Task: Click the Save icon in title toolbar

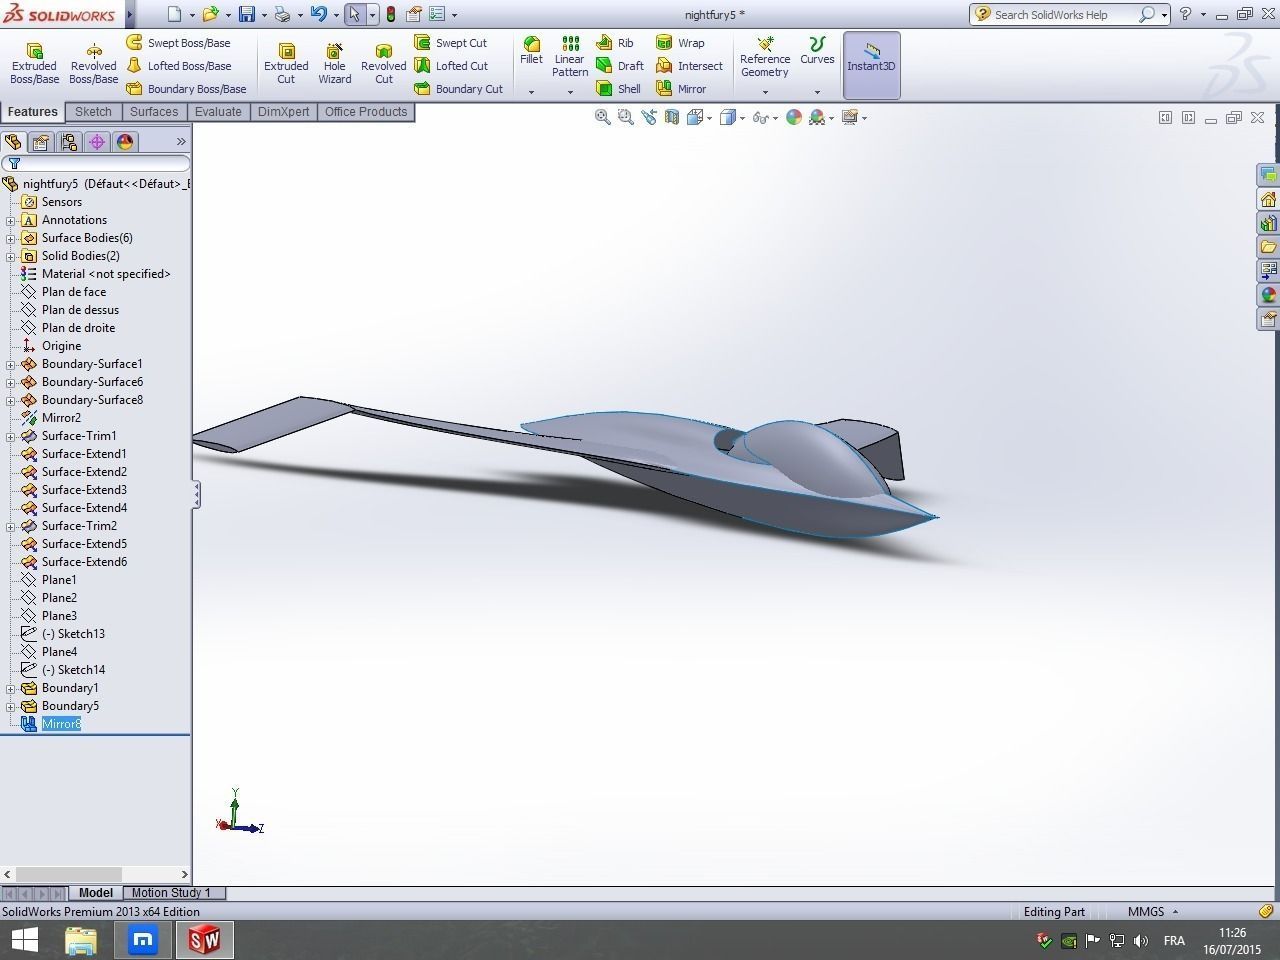Action: [246, 14]
